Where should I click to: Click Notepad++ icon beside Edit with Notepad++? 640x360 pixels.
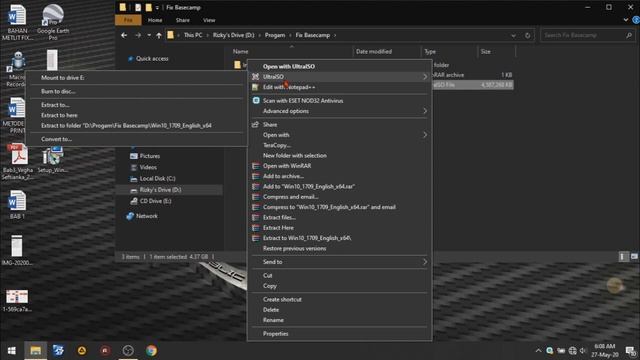point(256,87)
